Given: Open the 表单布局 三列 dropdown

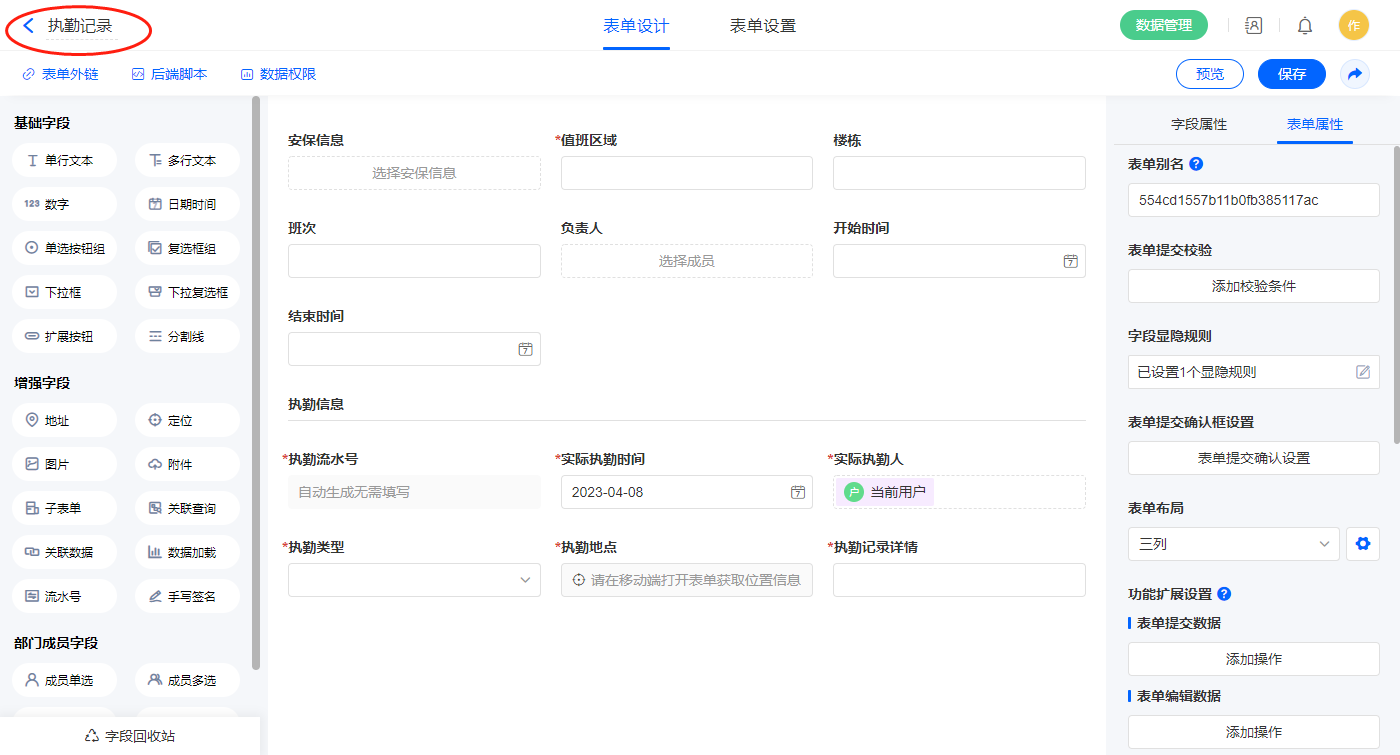Looking at the screenshot, I should coord(1233,544).
